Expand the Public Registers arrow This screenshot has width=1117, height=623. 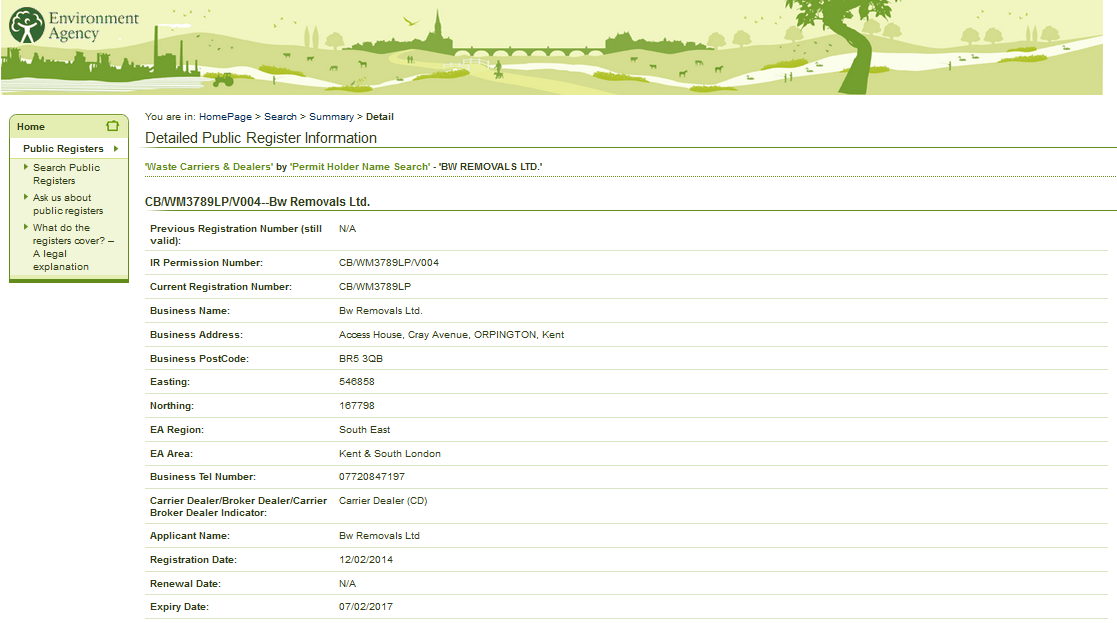pos(116,149)
